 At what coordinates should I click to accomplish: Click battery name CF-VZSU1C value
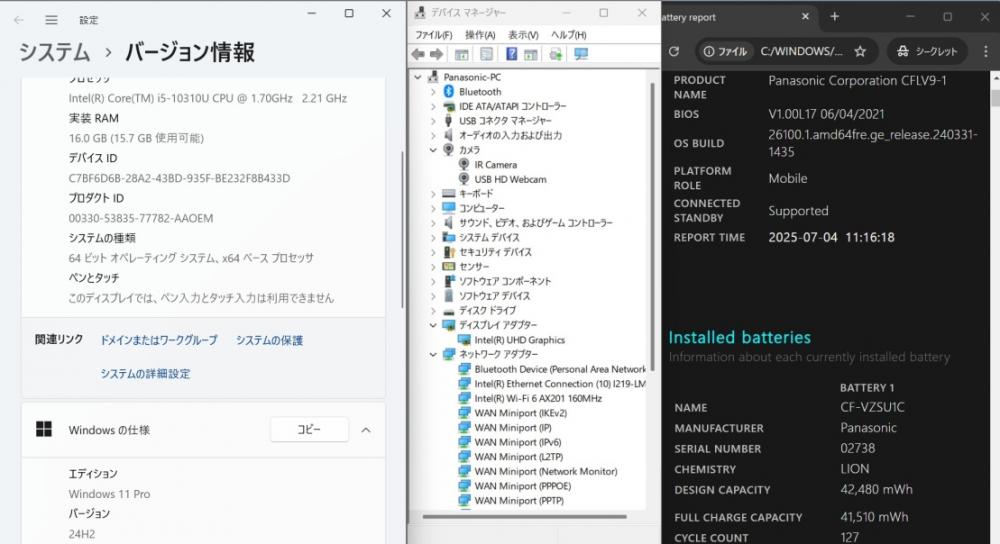pos(872,407)
